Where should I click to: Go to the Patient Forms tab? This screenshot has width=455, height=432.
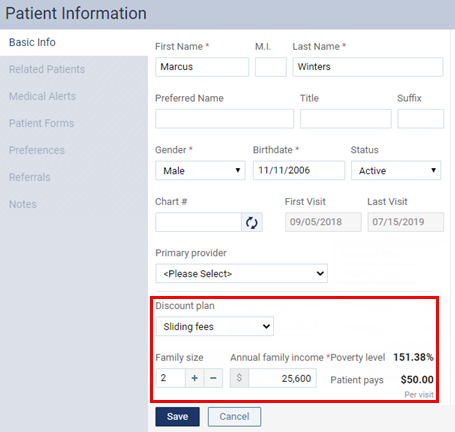coord(42,123)
